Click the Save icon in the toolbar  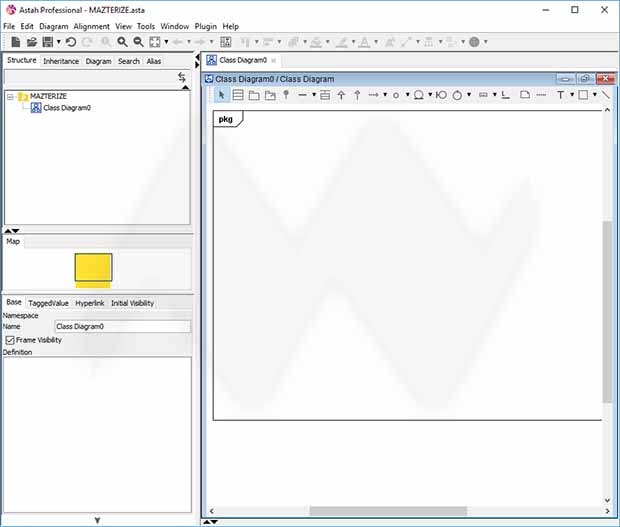click(47, 42)
